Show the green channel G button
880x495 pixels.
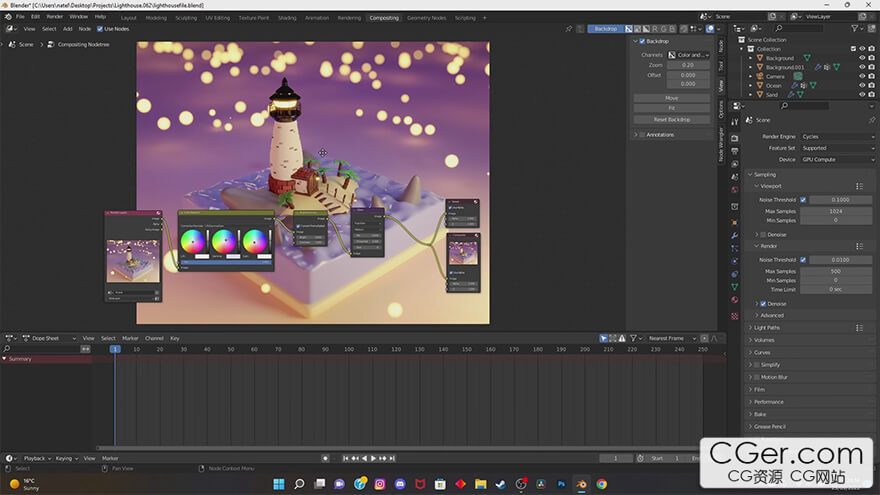click(x=663, y=29)
